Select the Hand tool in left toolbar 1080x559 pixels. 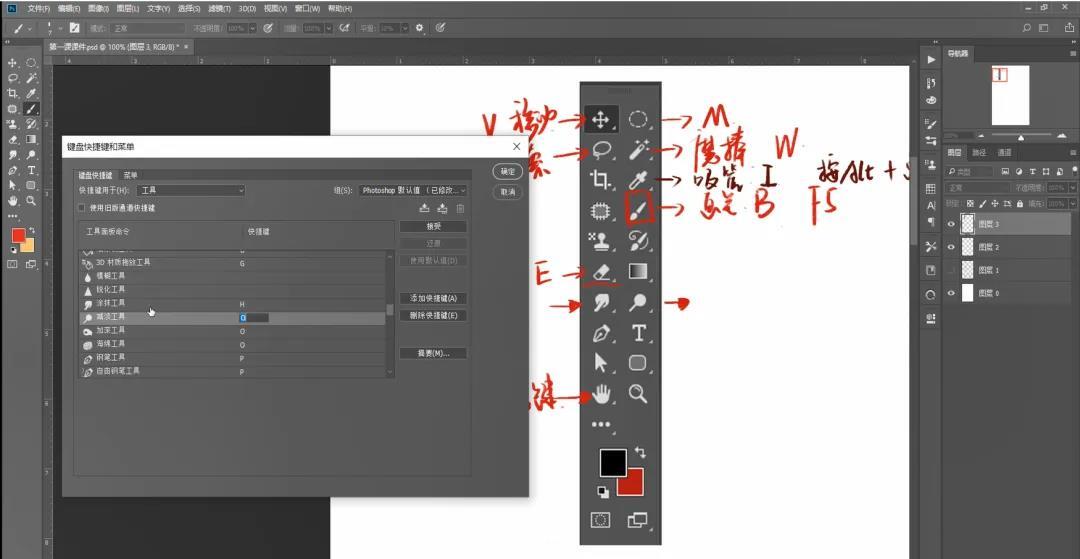tap(12, 200)
